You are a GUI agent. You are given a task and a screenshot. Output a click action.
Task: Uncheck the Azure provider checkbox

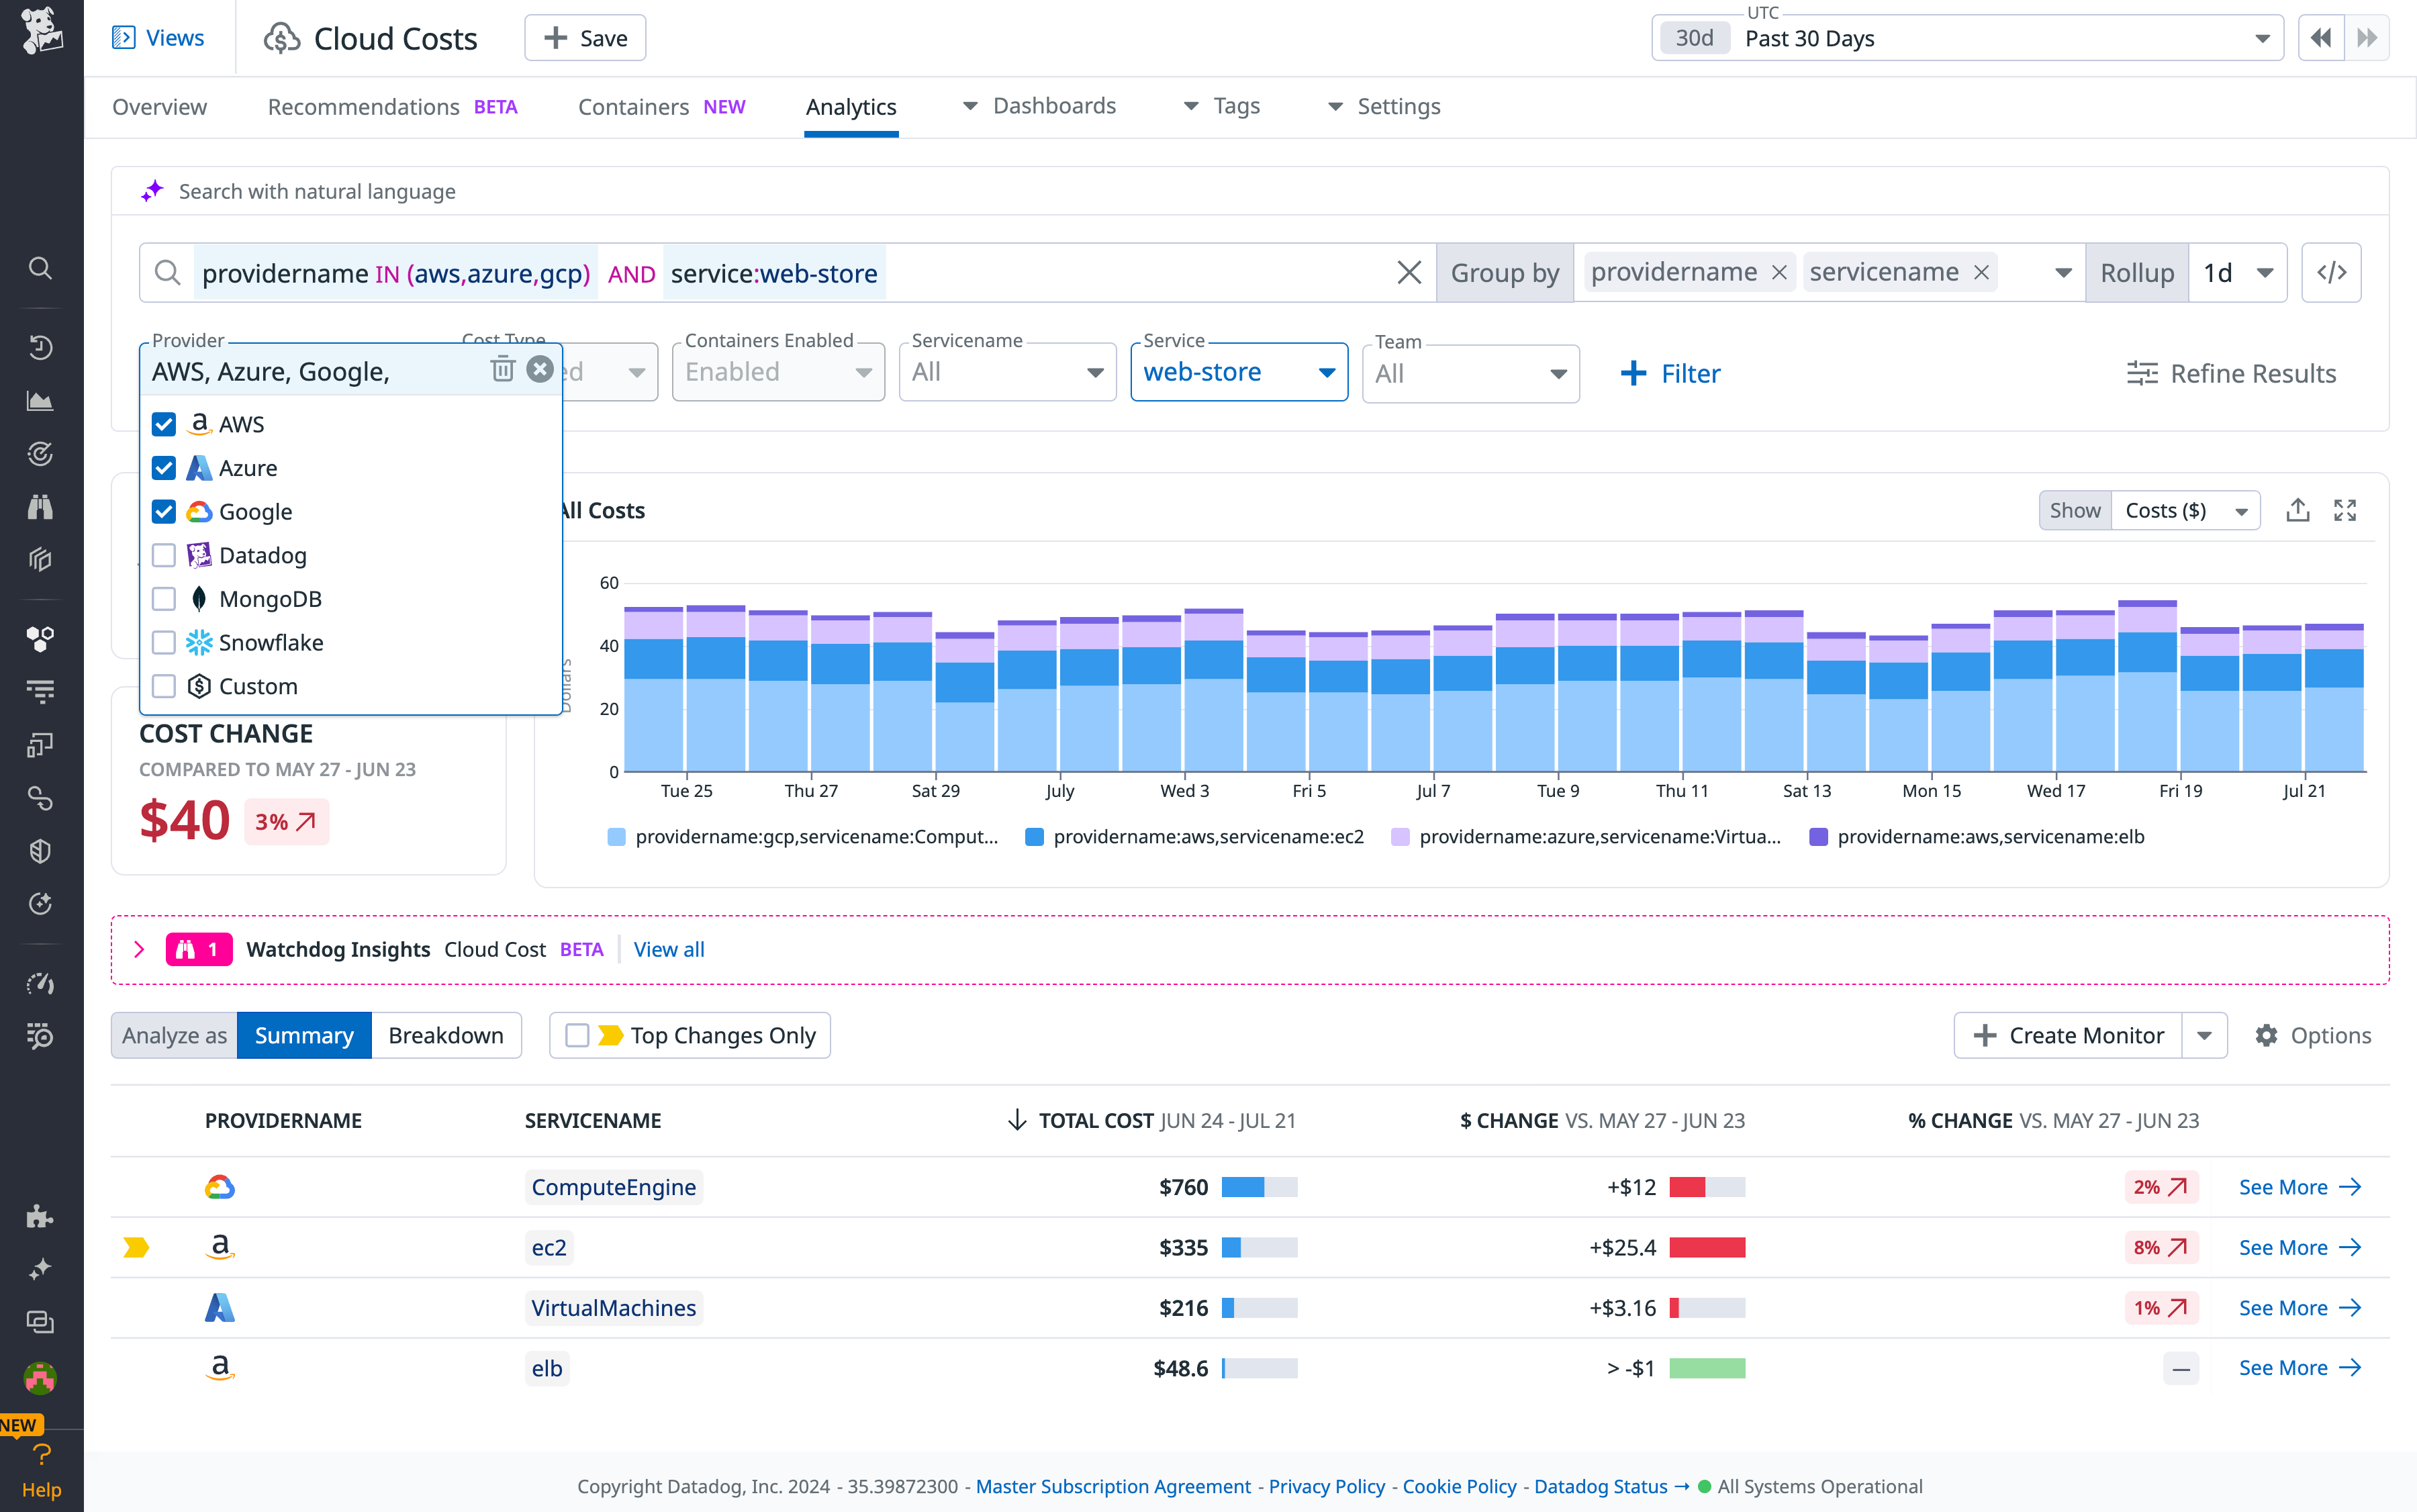[x=163, y=467]
